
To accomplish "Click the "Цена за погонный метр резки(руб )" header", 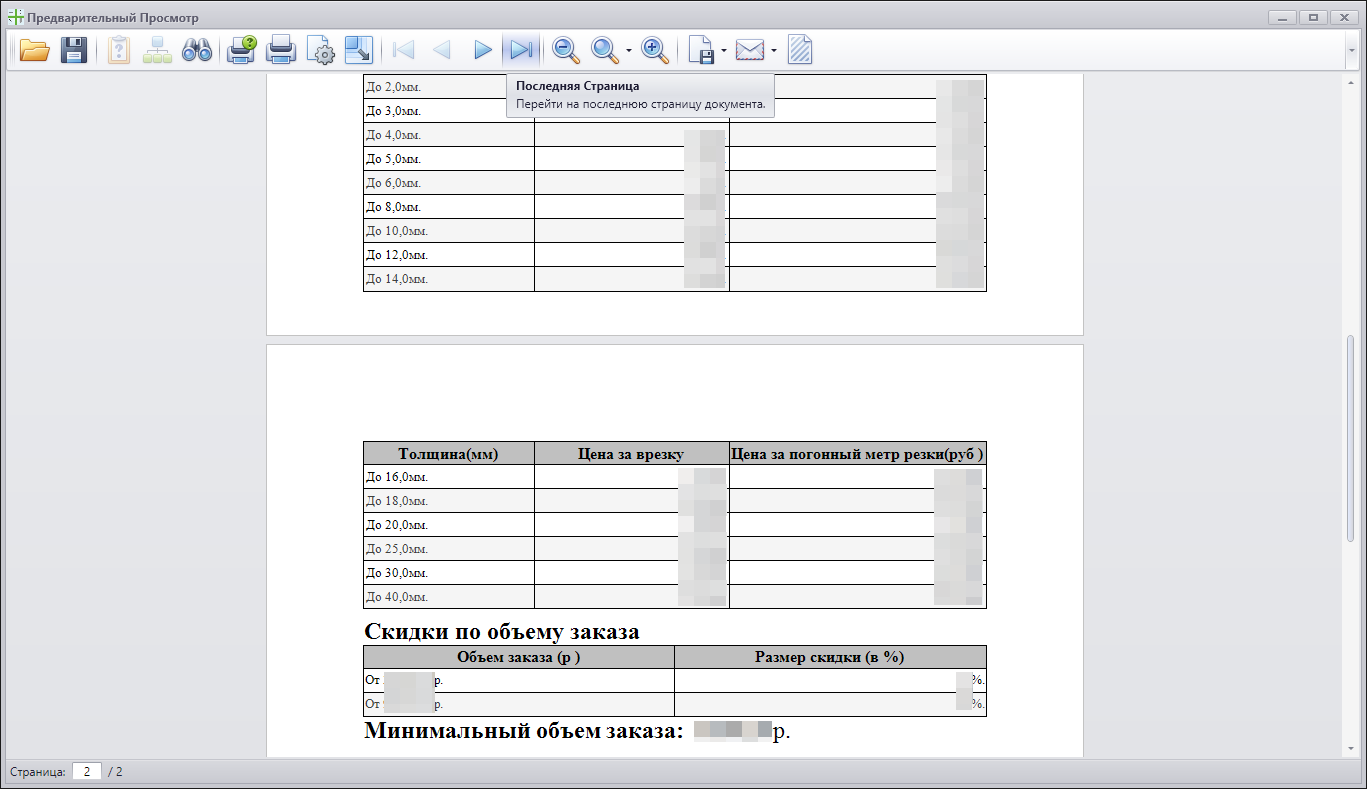I will click(858, 454).
